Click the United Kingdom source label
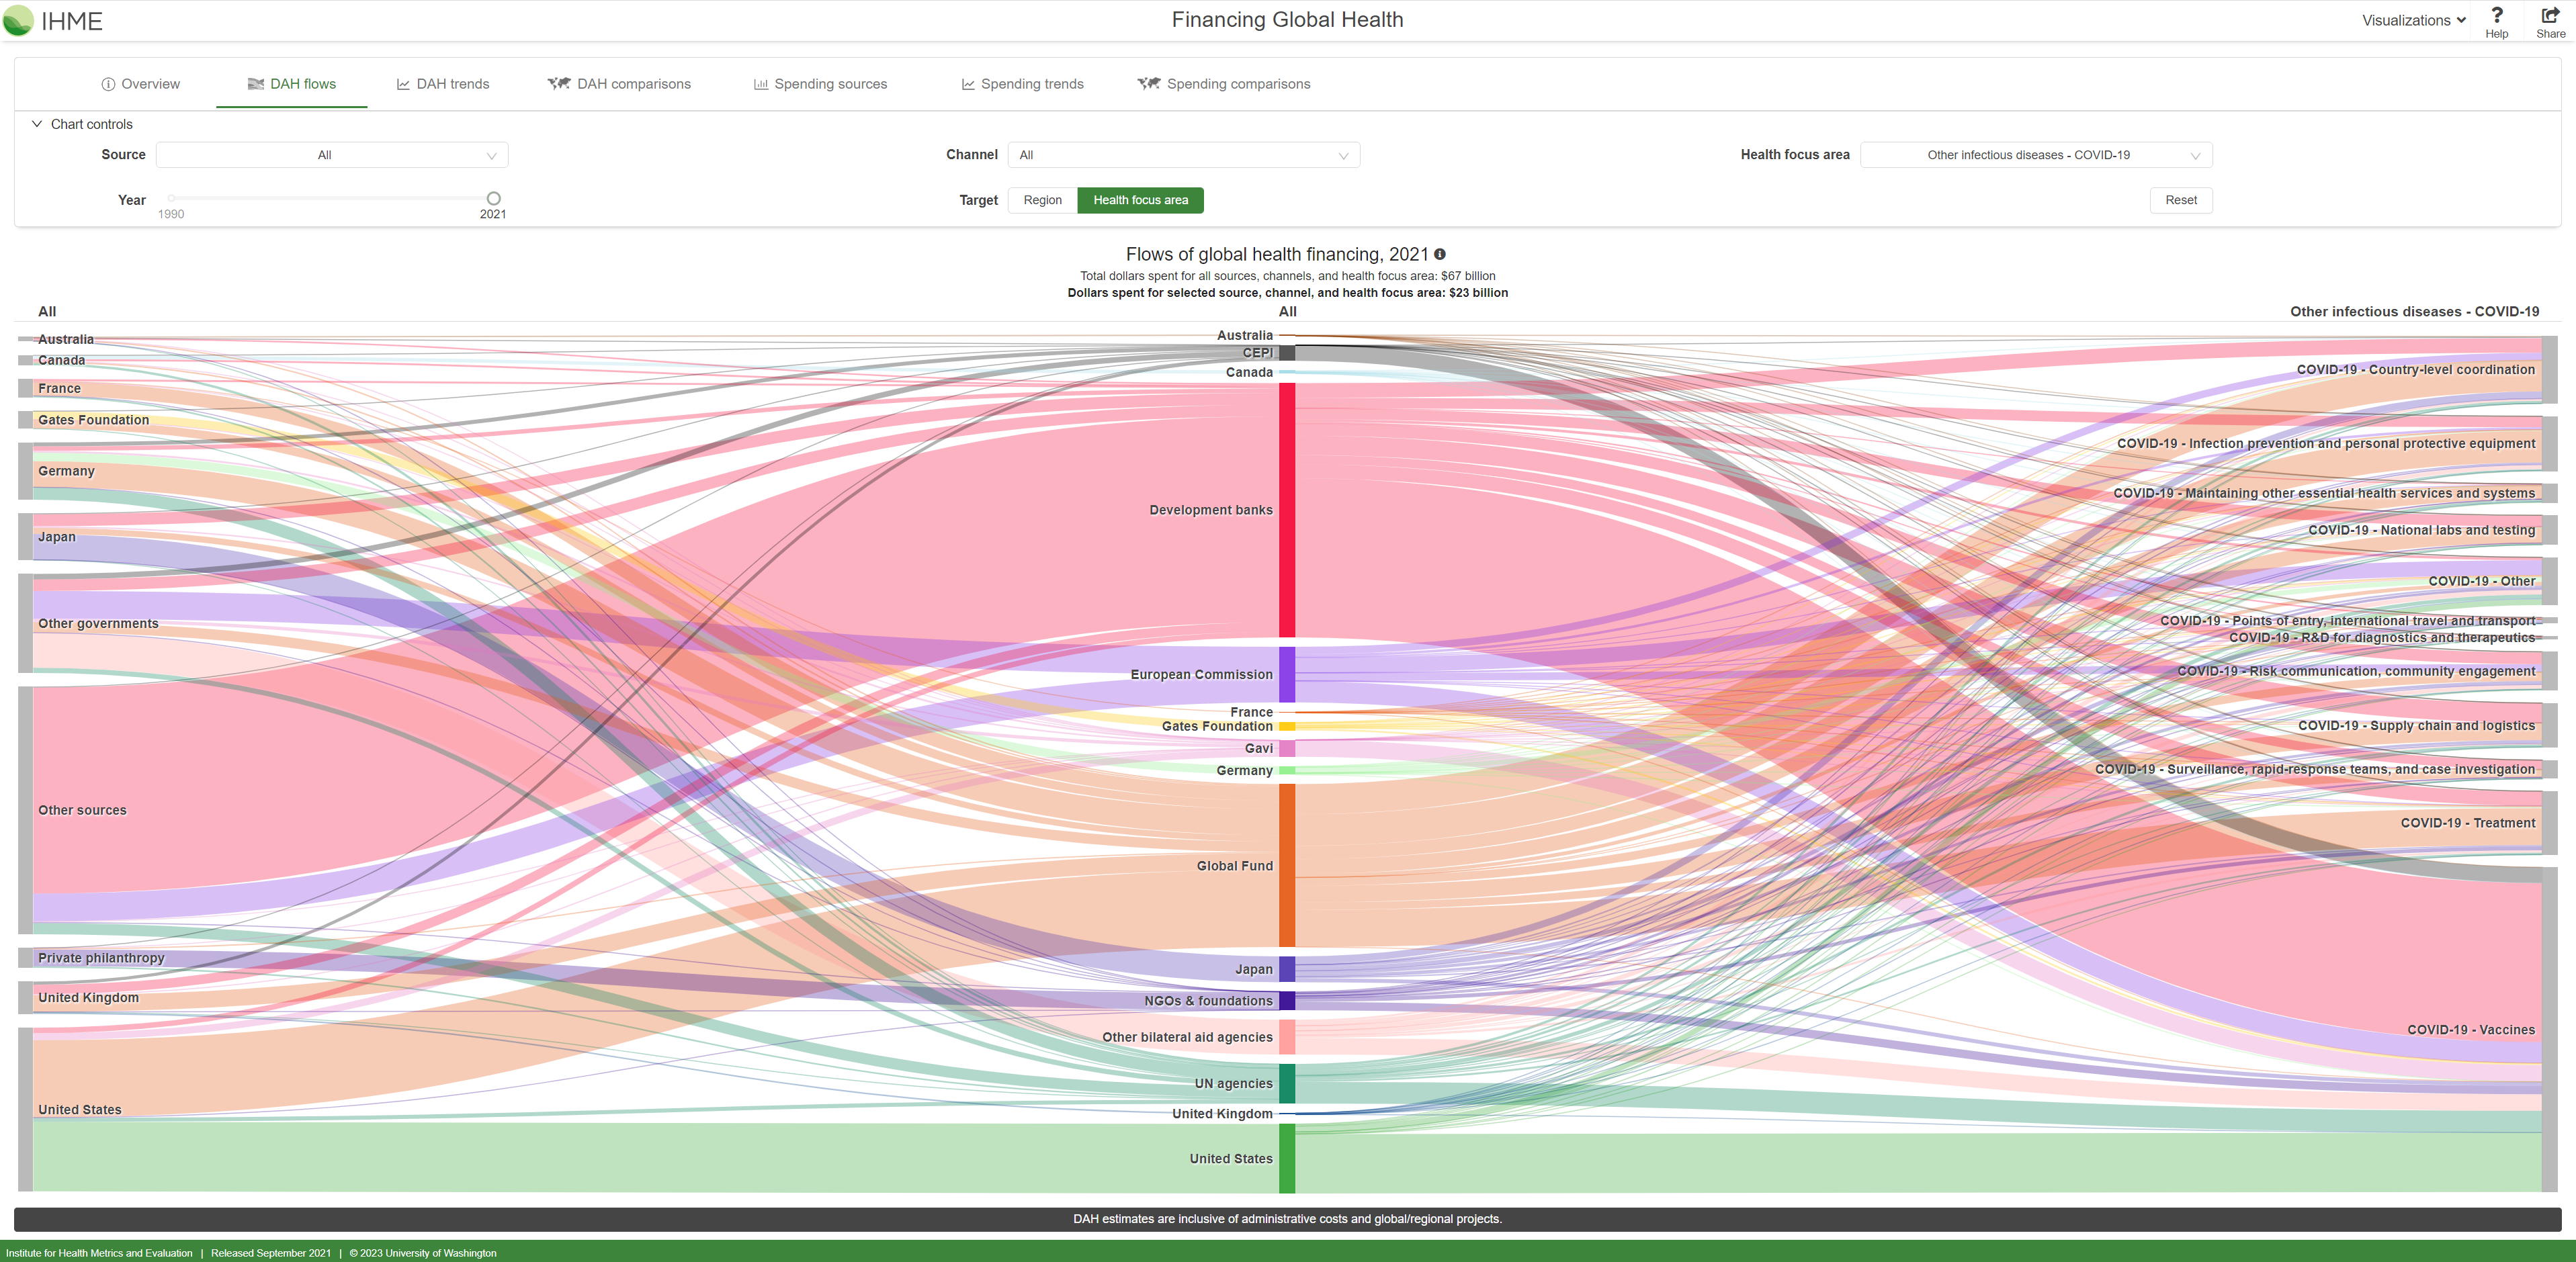This screenshot has height=1262, width=2576. (88, 997)
